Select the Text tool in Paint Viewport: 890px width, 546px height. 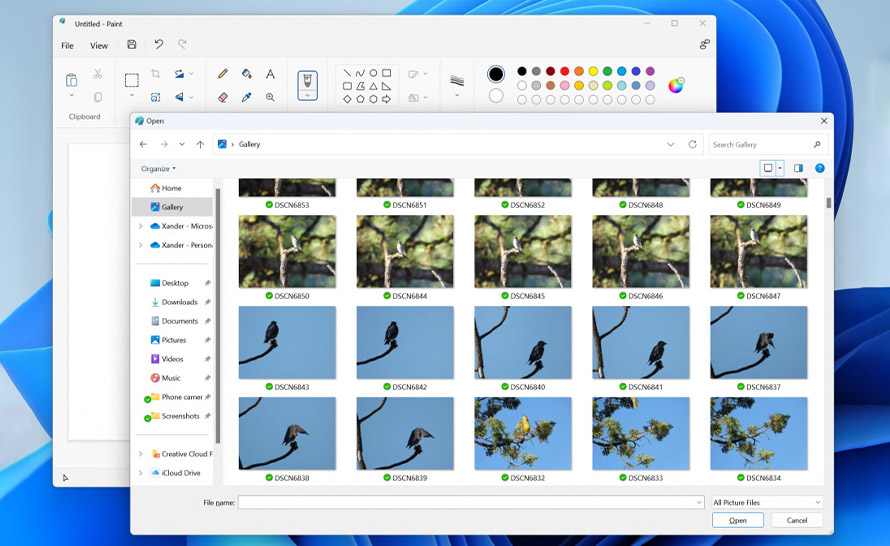[x=270, y=74]
